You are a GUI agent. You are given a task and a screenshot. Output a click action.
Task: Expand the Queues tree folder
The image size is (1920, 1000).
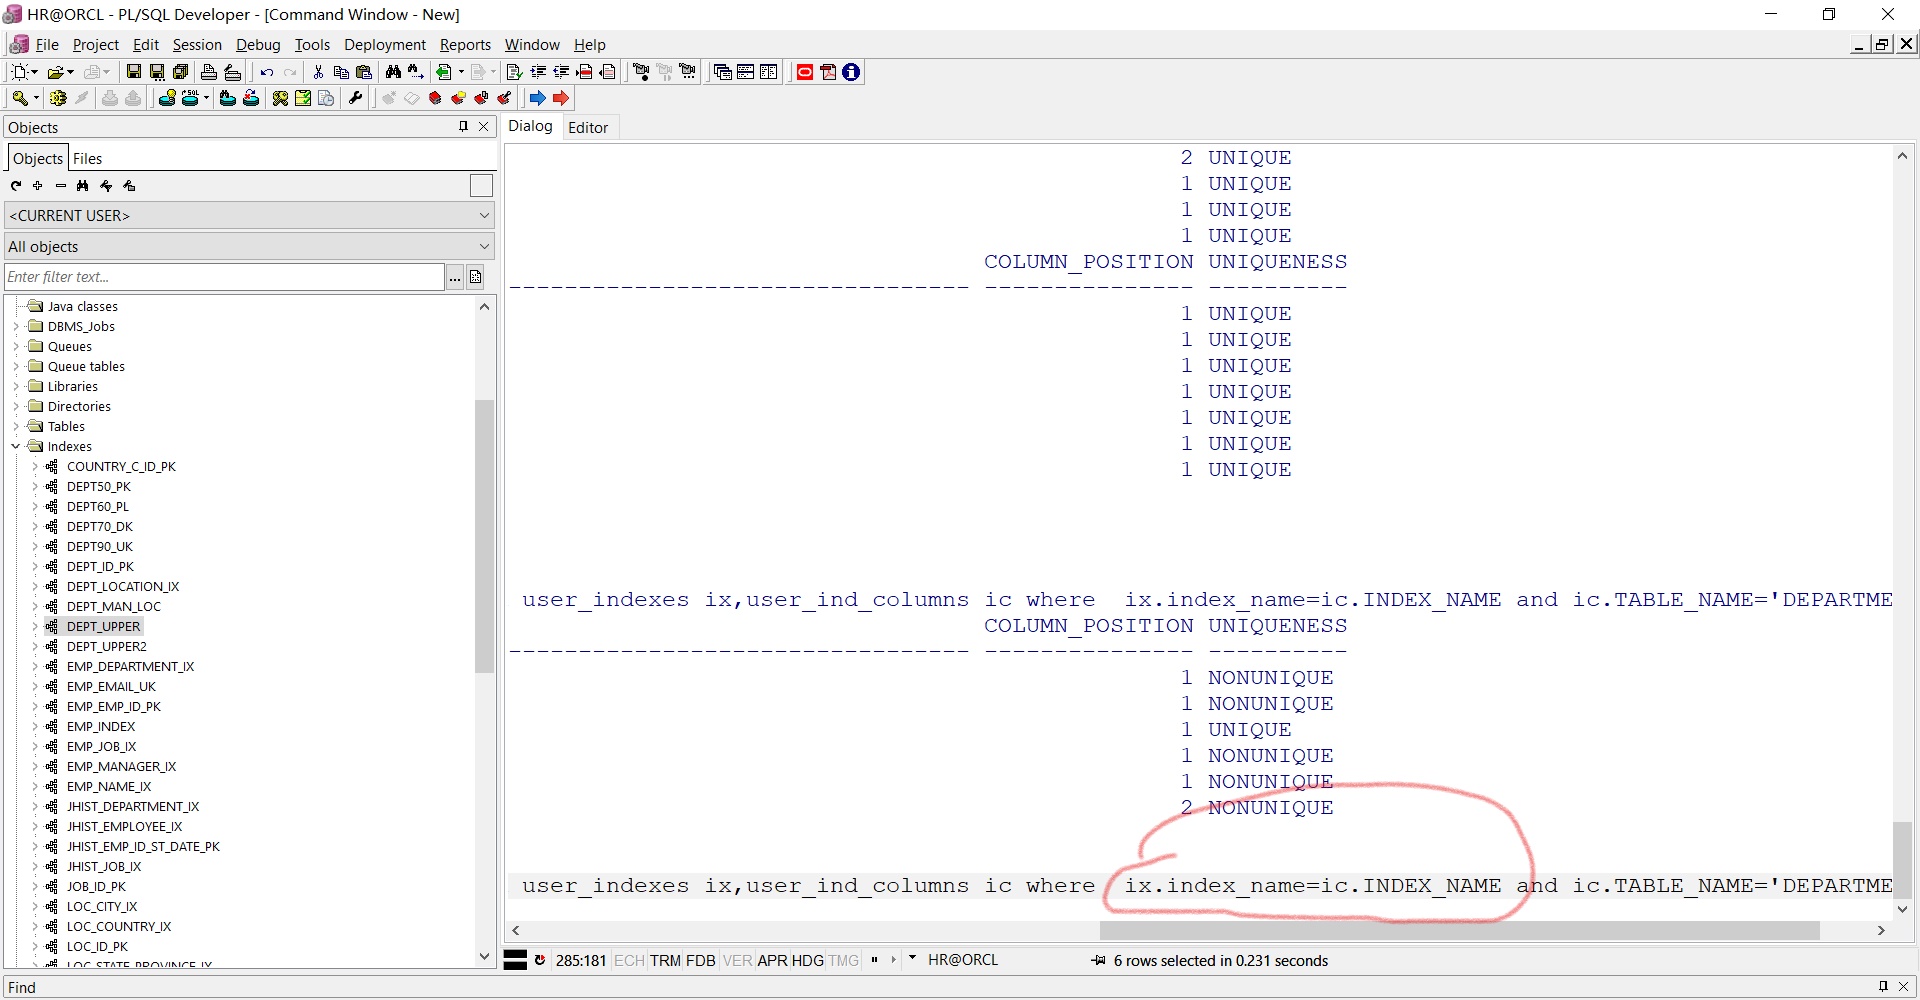[16, 347]
